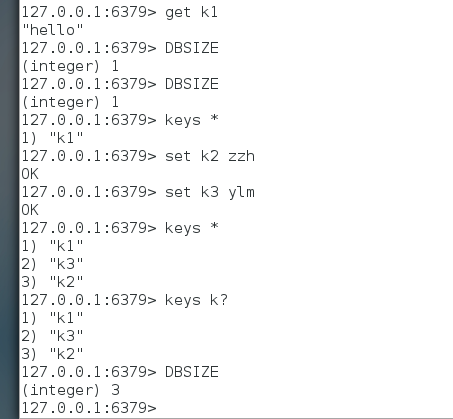Click the second DBSIZE command
Screen dimensions: 453x419
(192, 84)
